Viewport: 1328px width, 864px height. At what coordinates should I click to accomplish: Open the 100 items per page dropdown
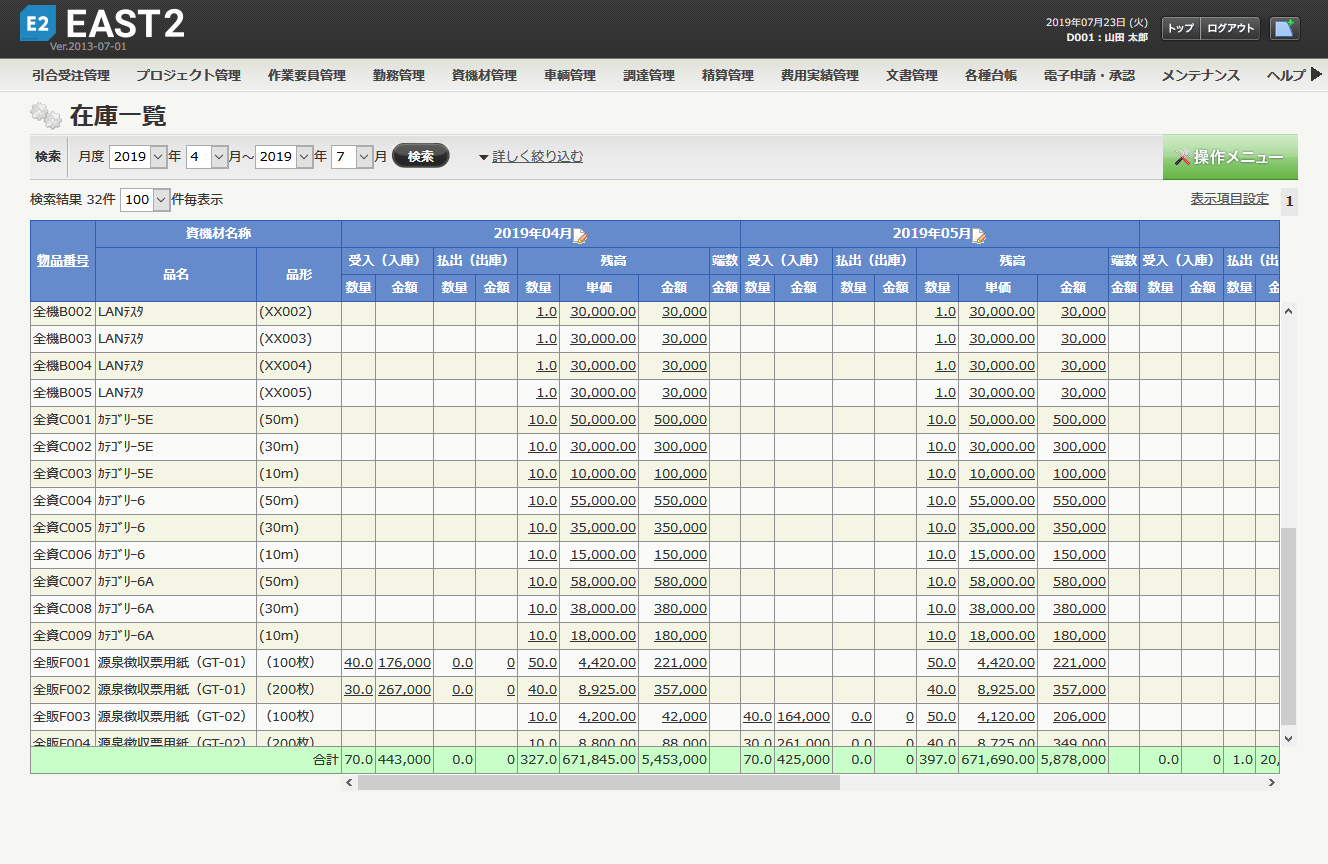(145, 200)
